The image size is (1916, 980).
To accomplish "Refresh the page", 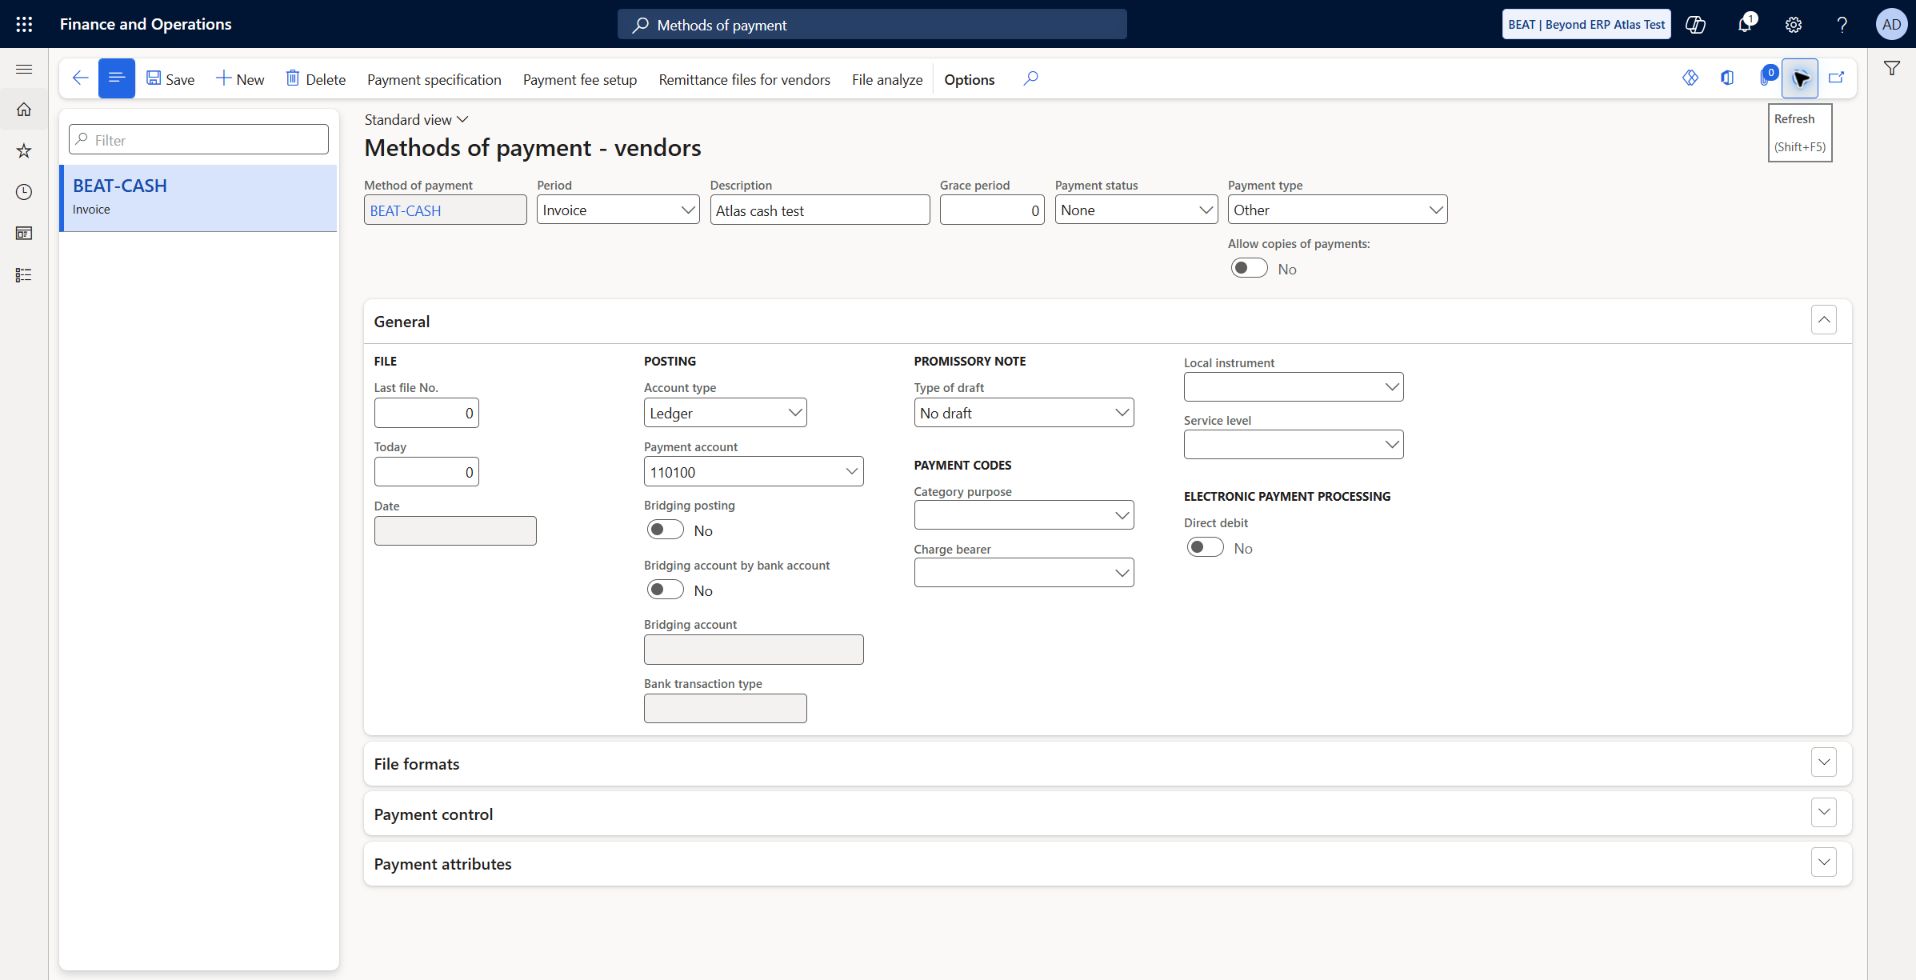I will (x=1800, y=78).
